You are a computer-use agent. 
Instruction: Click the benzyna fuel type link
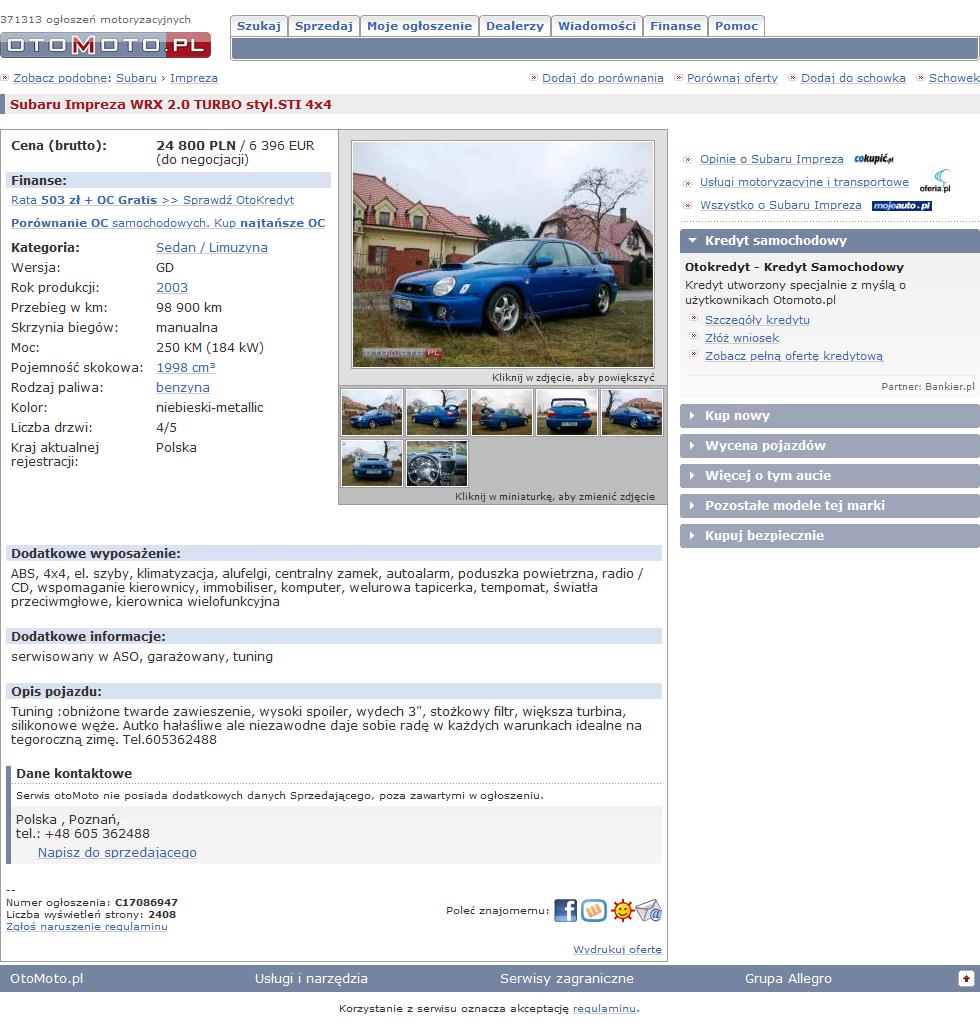[x=183, y=388]
